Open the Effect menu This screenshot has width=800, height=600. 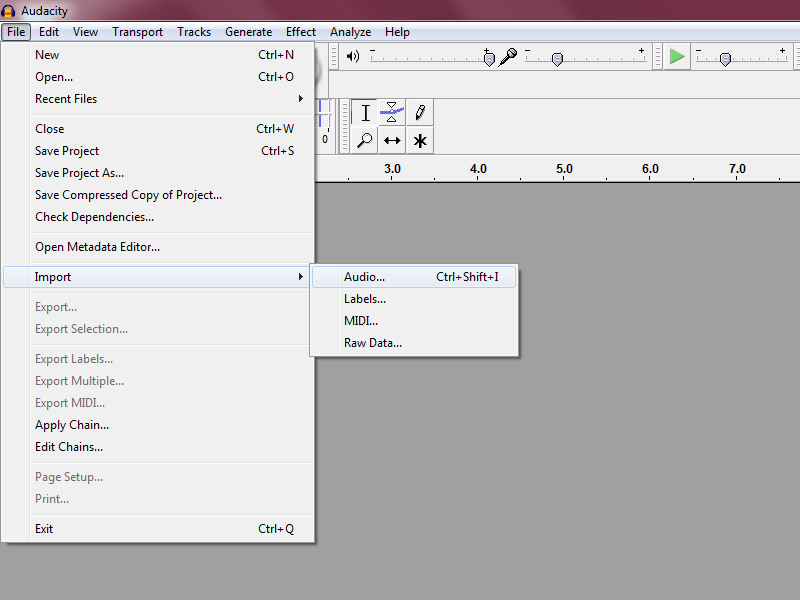[x=301, y=32]
